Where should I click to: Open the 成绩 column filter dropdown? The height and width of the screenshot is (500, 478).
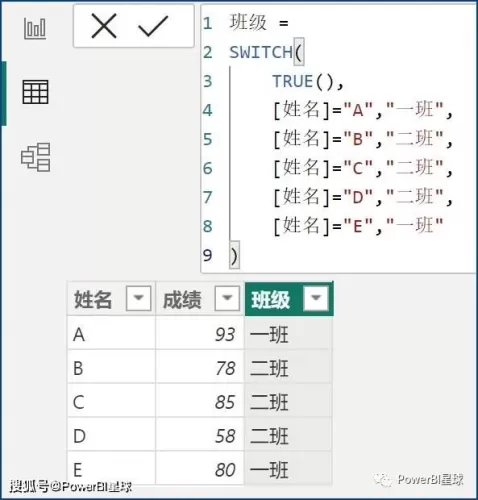pyautogui.click(x=227, y=298)
